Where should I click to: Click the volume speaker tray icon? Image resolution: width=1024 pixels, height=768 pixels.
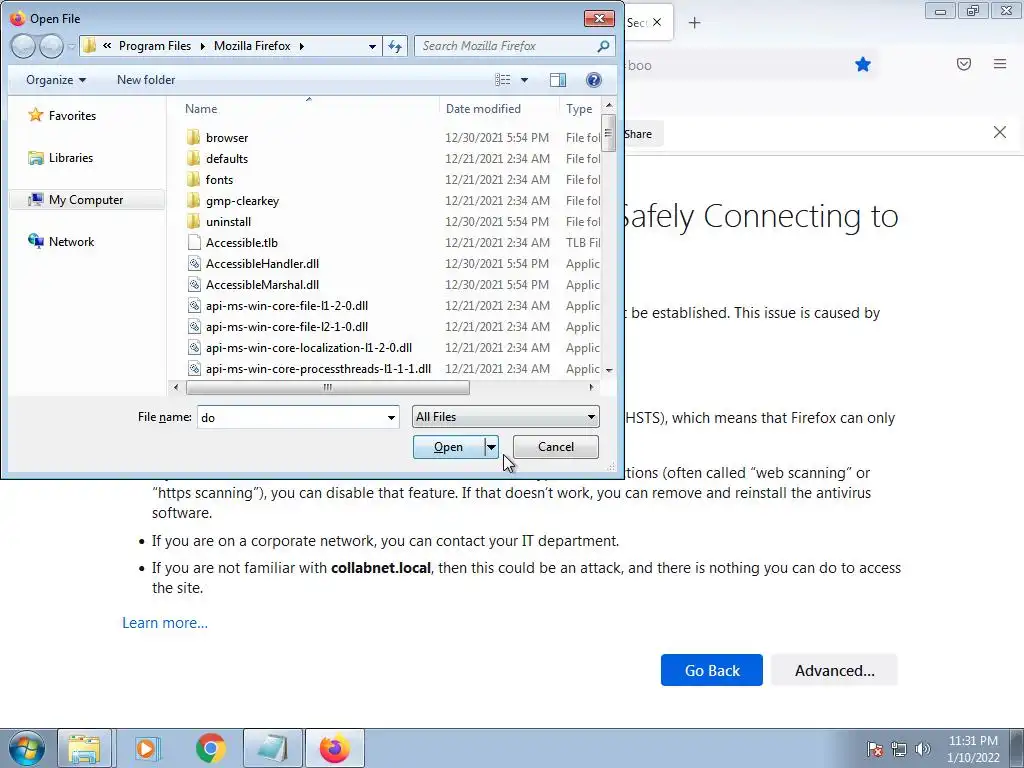(x=923, y=748)
